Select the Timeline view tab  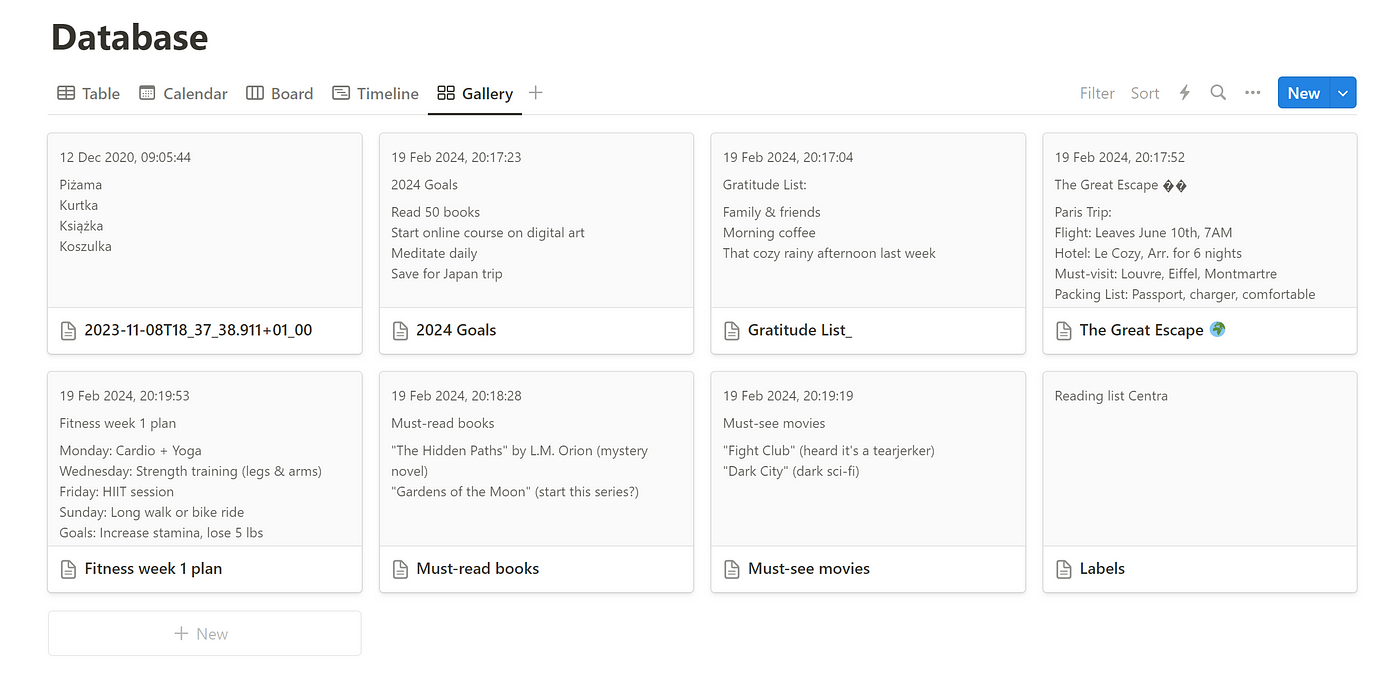pyautogui.click(x=375, y=93)
